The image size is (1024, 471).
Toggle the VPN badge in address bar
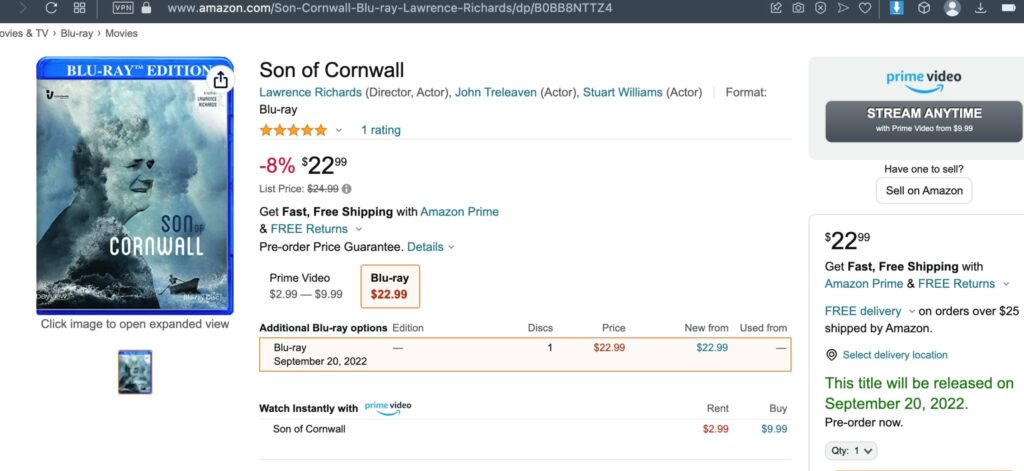pyautogui.click(x=123, y=8)
